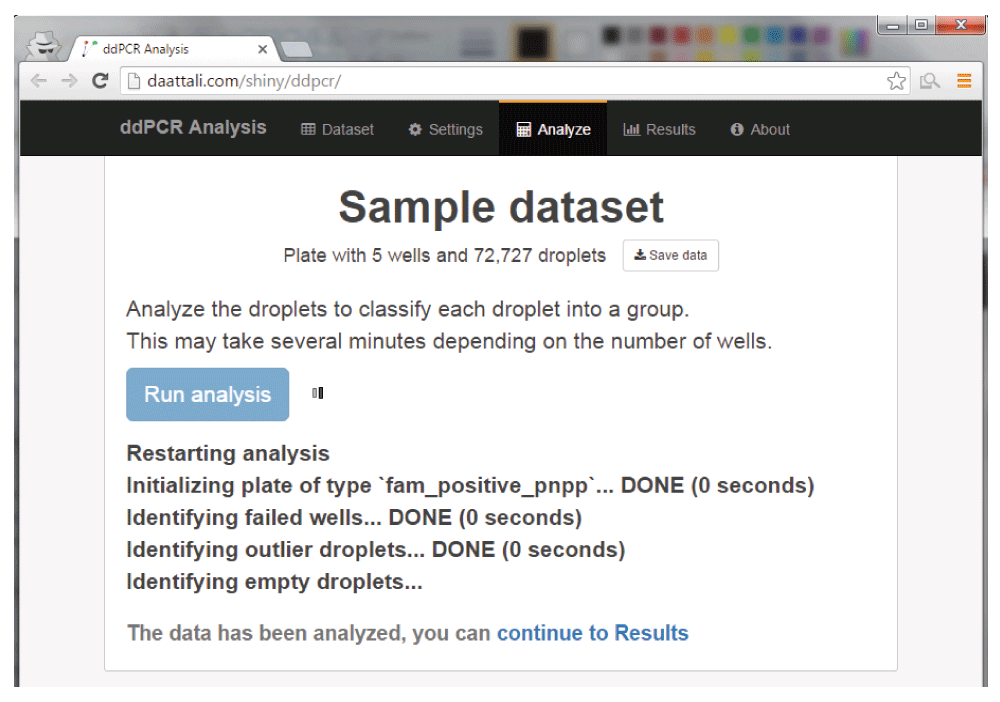The width and height of the screenshot is (1000, 702).
Task: Close the ddPCR Analysis browser tab
Action: click(x=263, y=49)
